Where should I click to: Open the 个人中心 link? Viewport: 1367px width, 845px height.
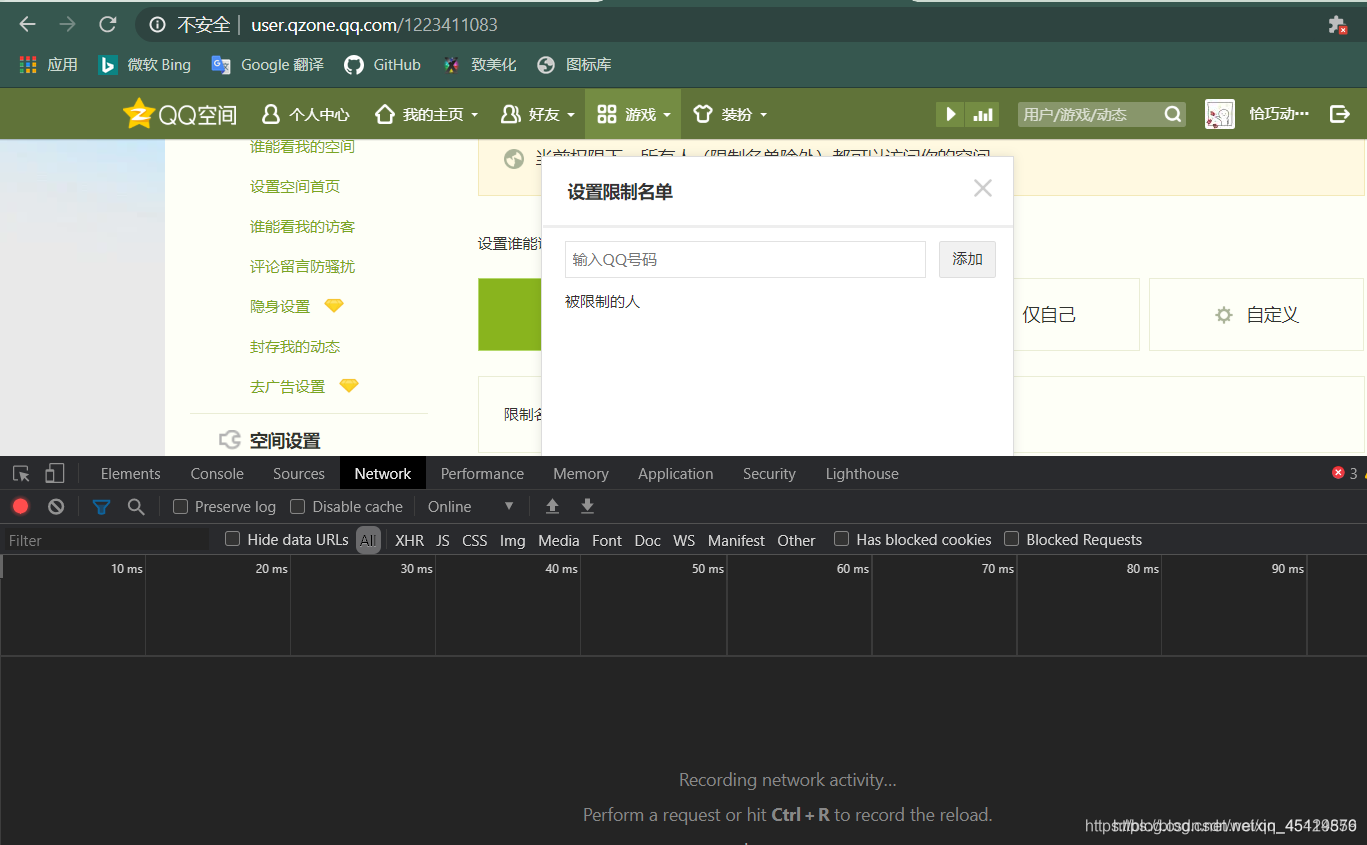tap(306, 114)
